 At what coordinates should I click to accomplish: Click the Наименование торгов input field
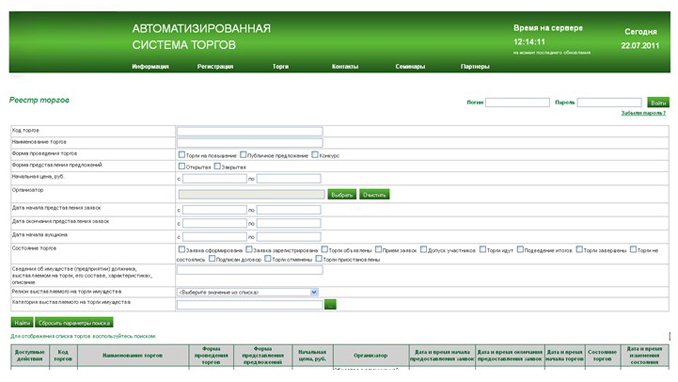249,143
